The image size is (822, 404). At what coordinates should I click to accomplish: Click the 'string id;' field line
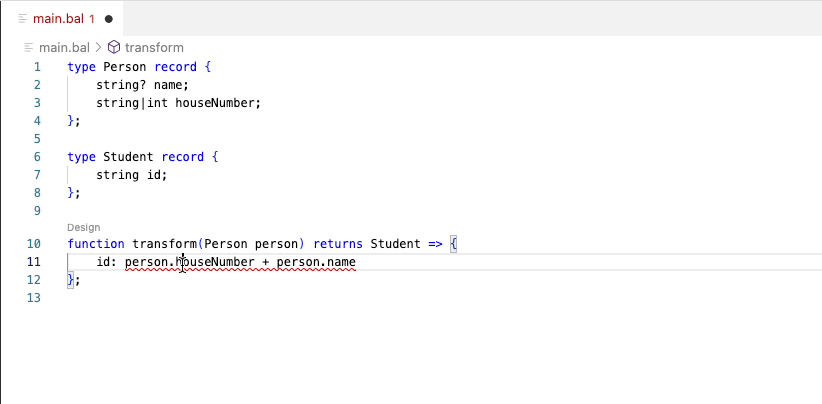(132, 175)
